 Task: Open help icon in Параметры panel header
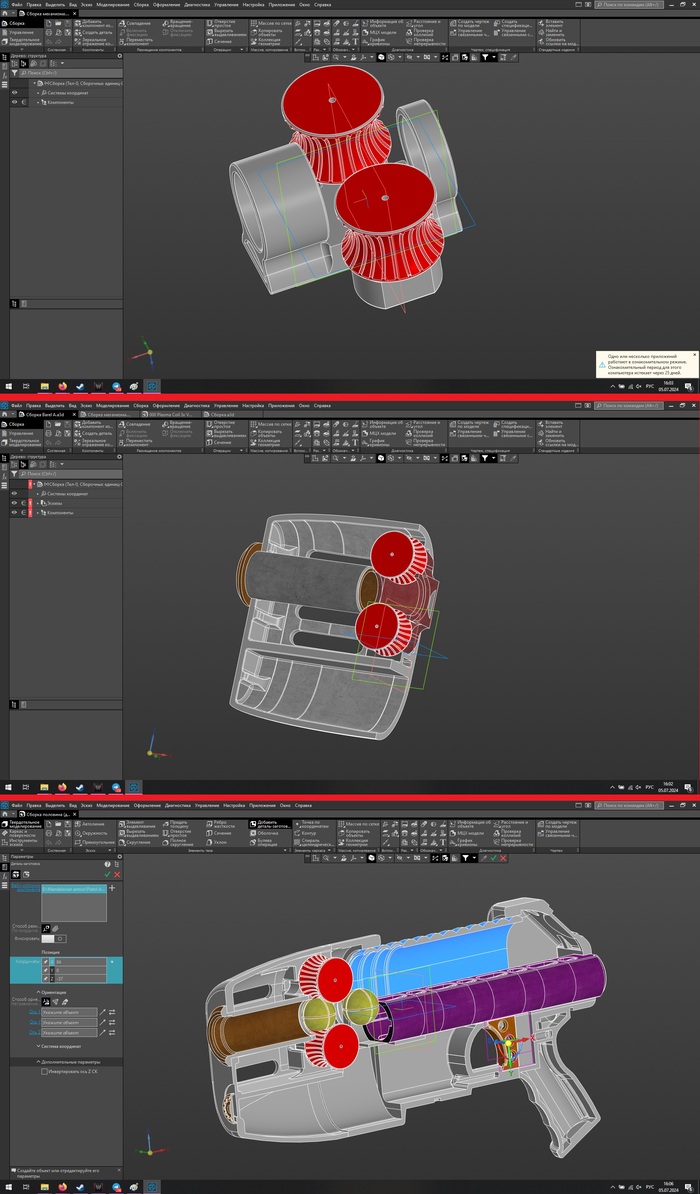tap(106, 864)
